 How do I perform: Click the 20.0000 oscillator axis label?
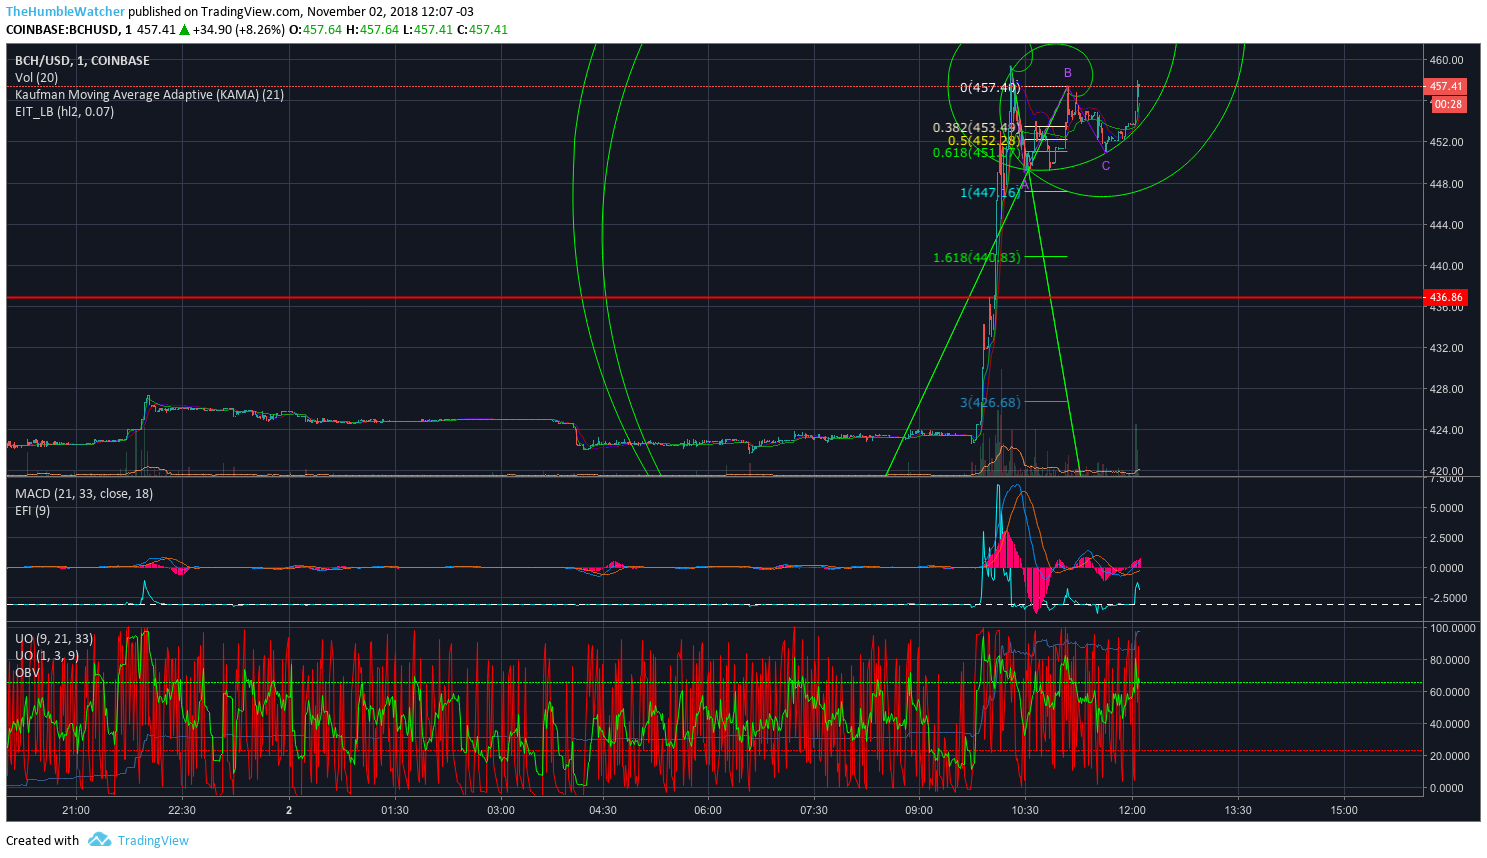1450,756
